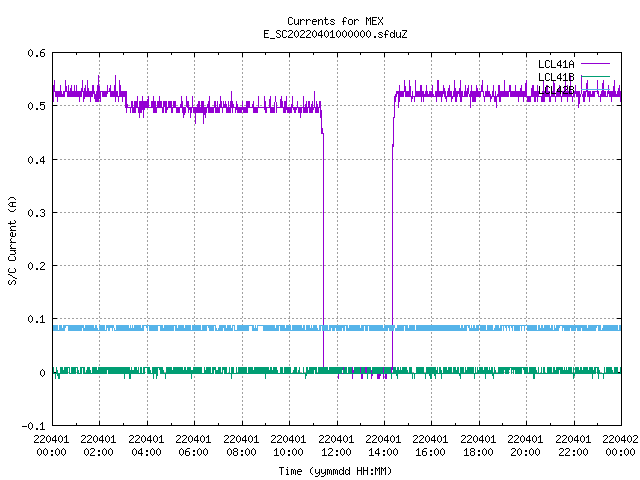Click the 14:00 x-axis time label

383,452
